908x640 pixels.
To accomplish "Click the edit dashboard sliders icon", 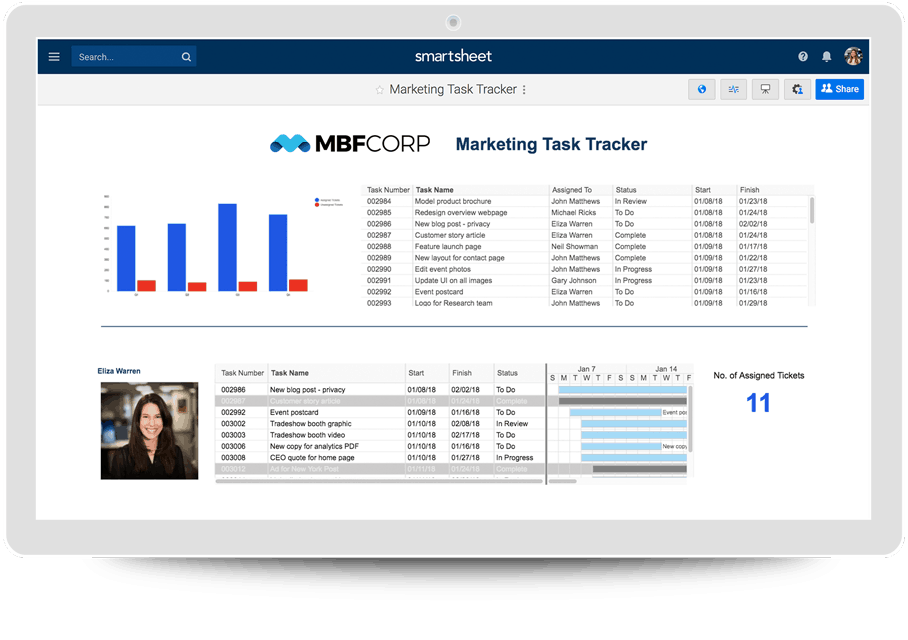I will (734, 89).
